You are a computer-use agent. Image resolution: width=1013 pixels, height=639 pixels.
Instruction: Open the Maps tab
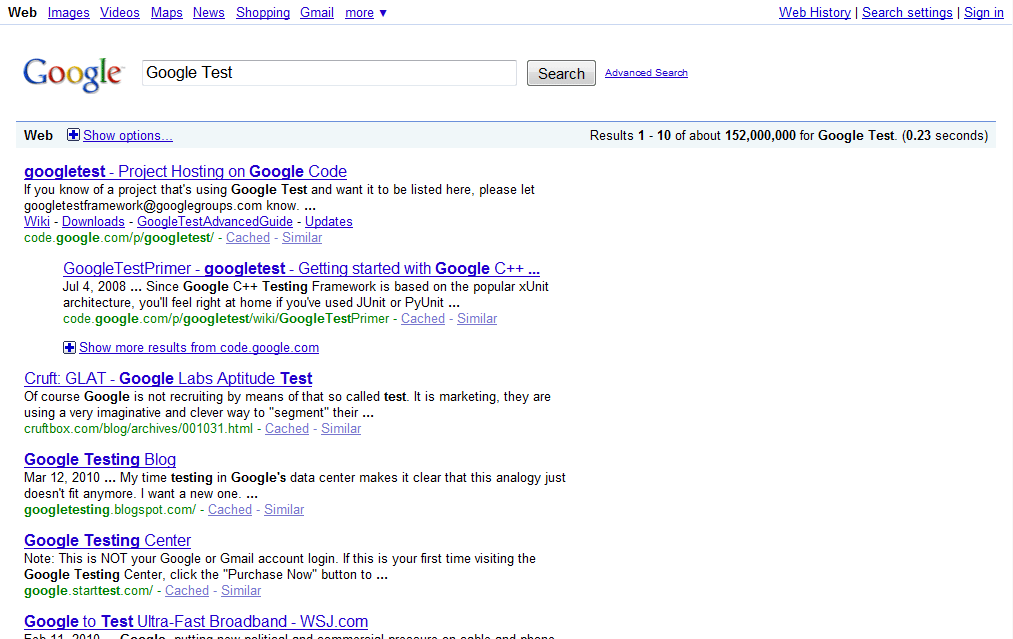(167, 13)
